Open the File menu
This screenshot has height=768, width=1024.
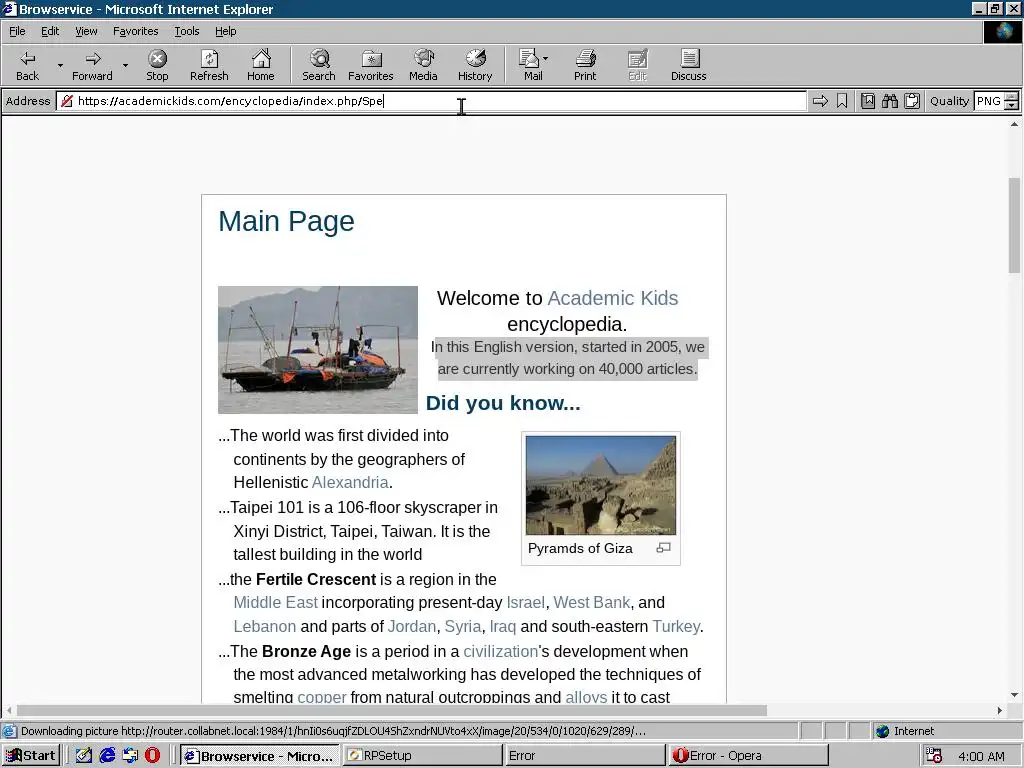click(x=17, y=31)
